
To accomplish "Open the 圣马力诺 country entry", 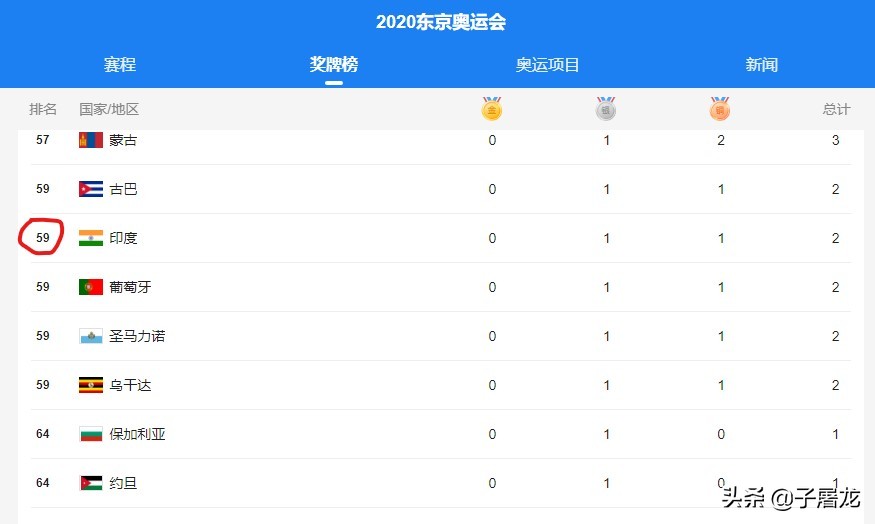I will 137,336.
